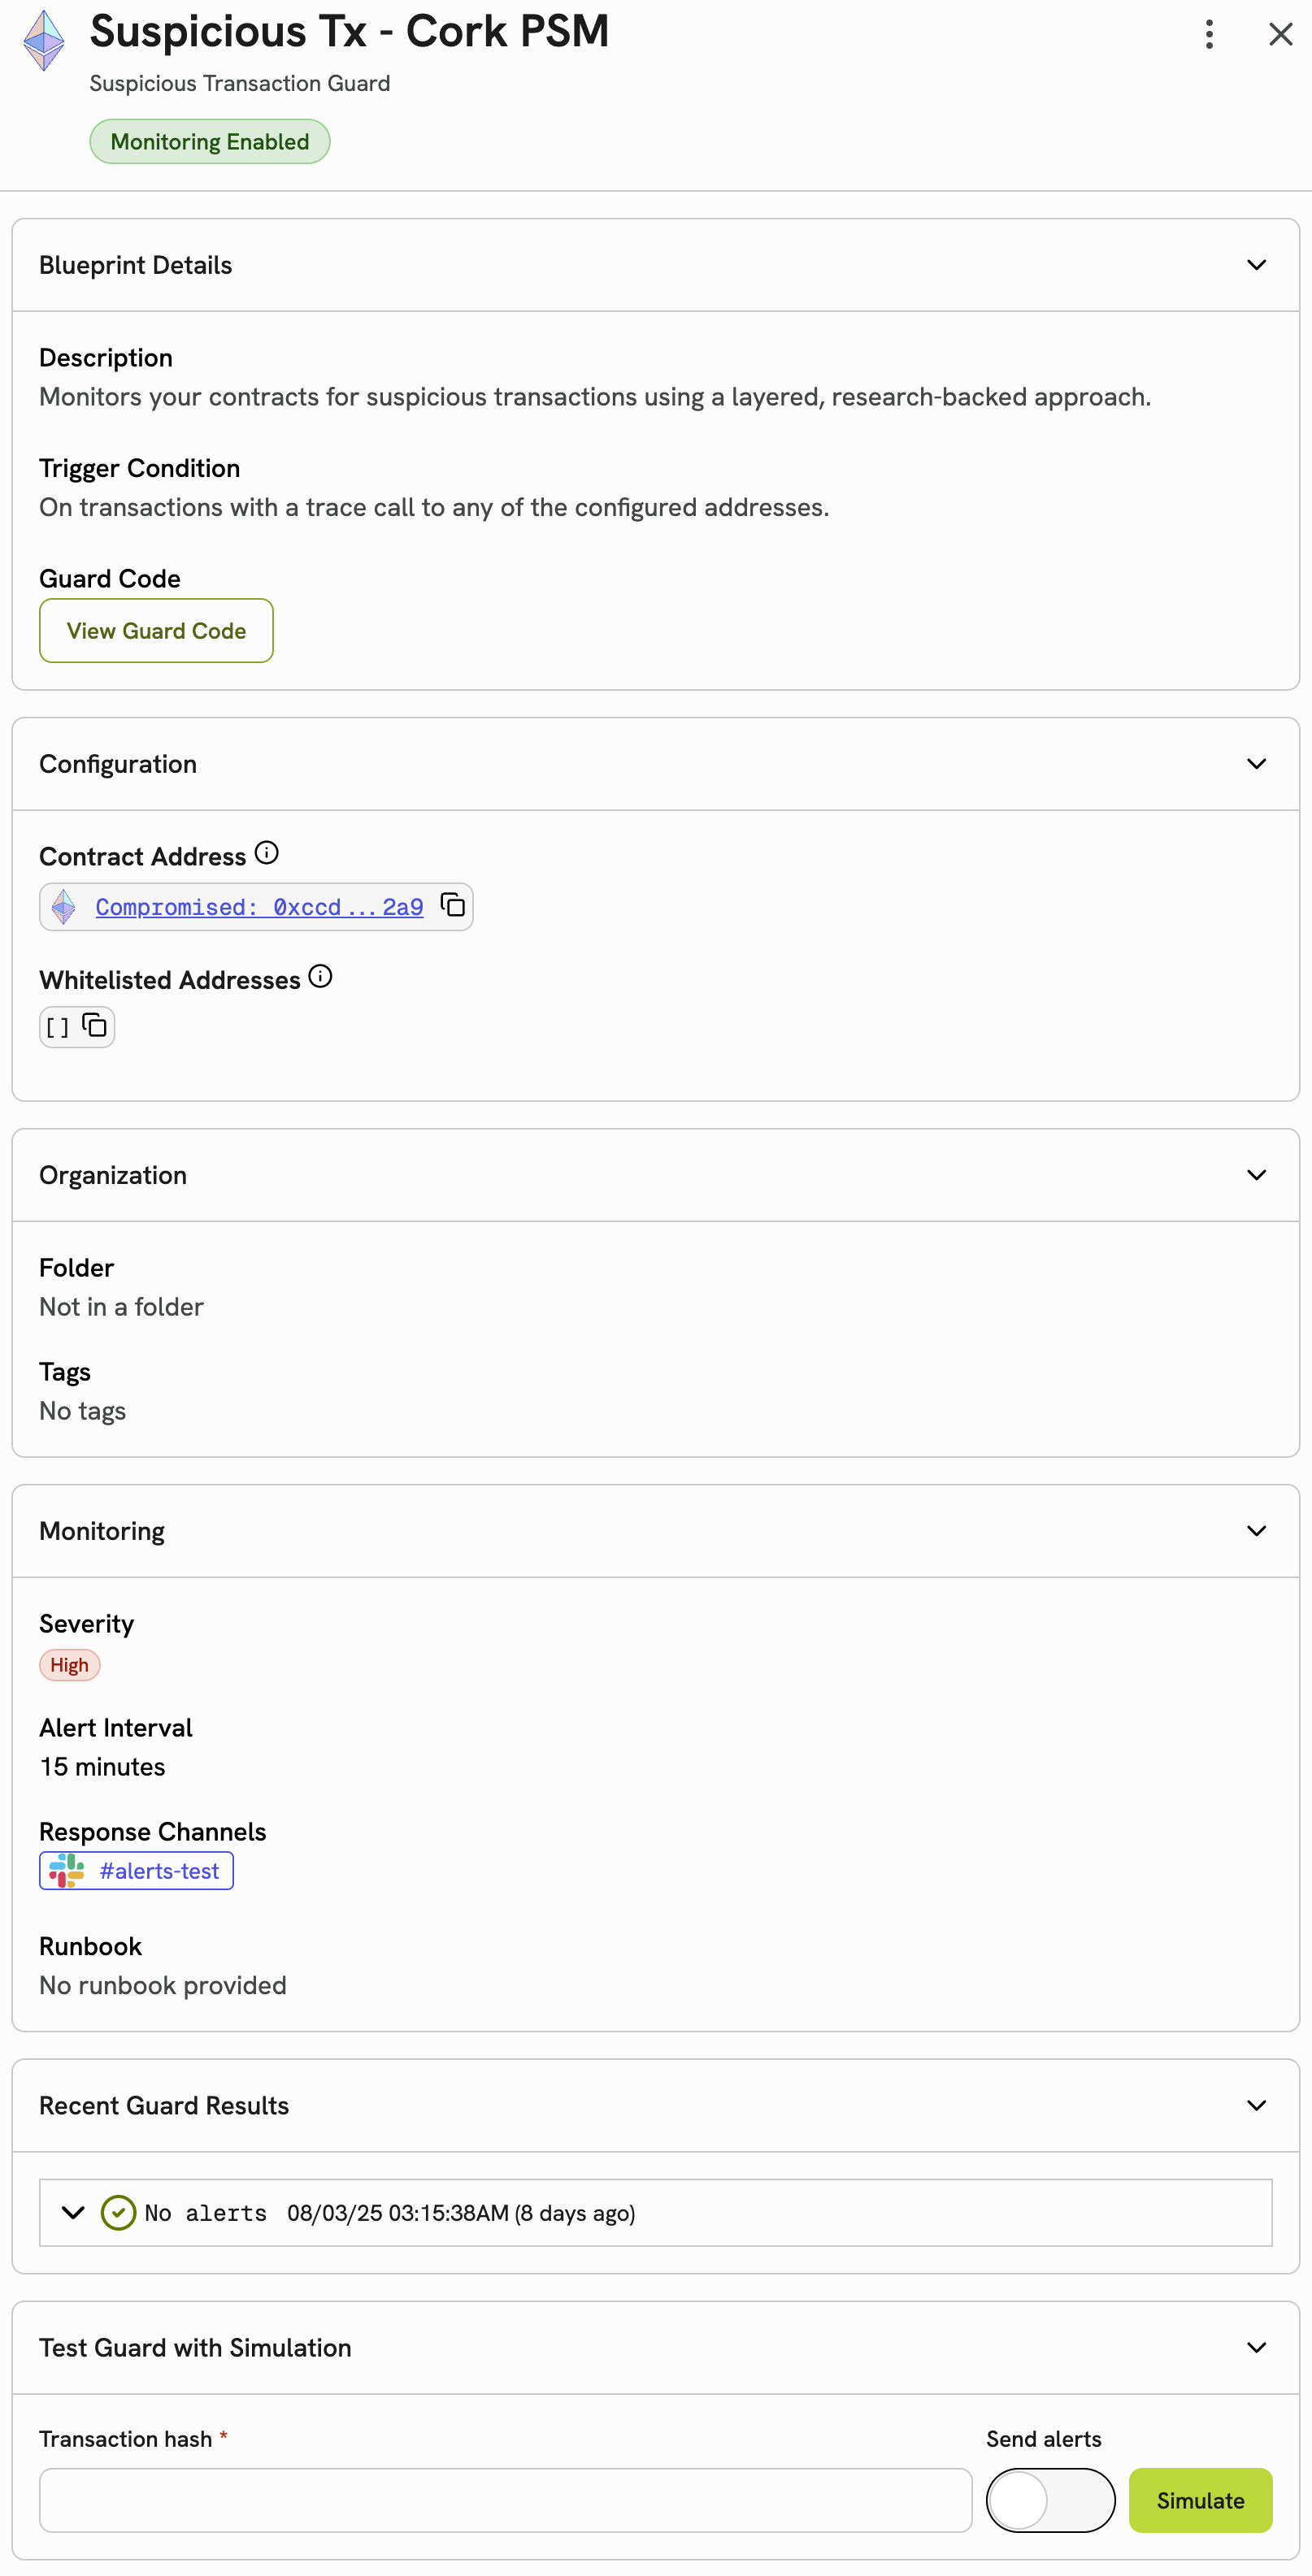Collapse the Monitoring section
Image resolution: width=1312 pixels, height=2576 pixels.
point(1256,1531)
